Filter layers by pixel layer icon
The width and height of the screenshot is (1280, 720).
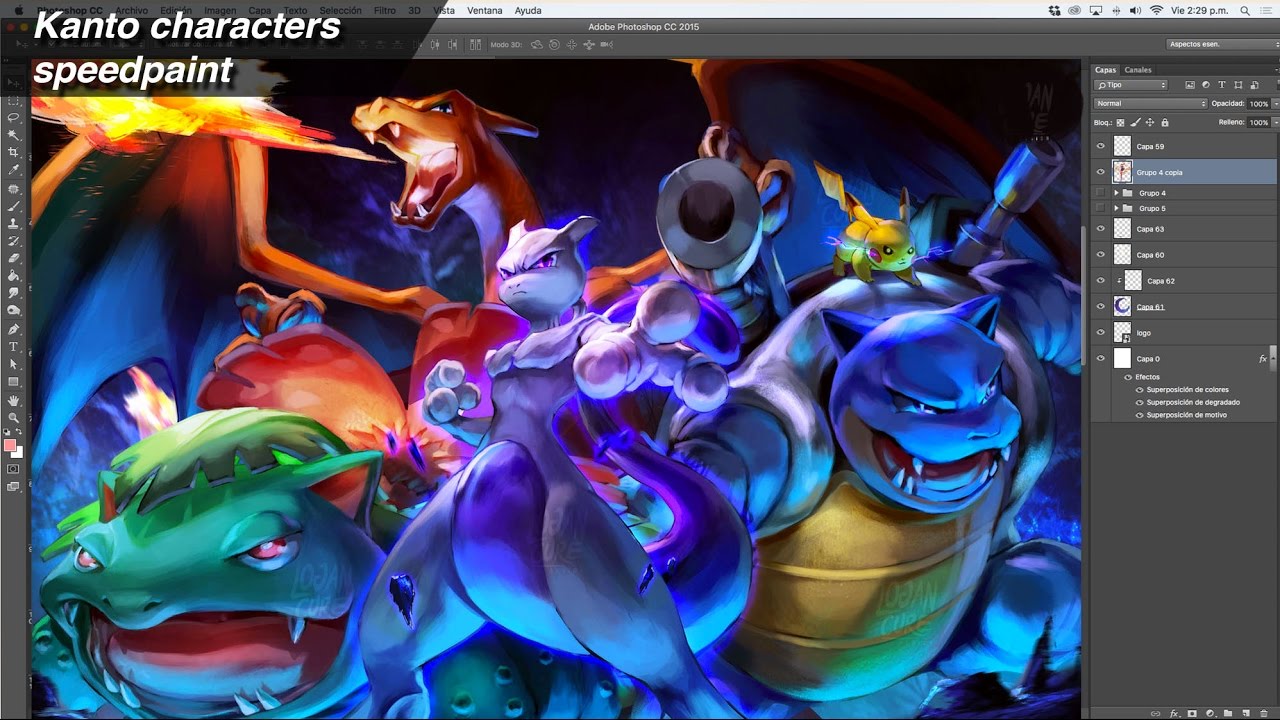click(x=1190, y=85)
